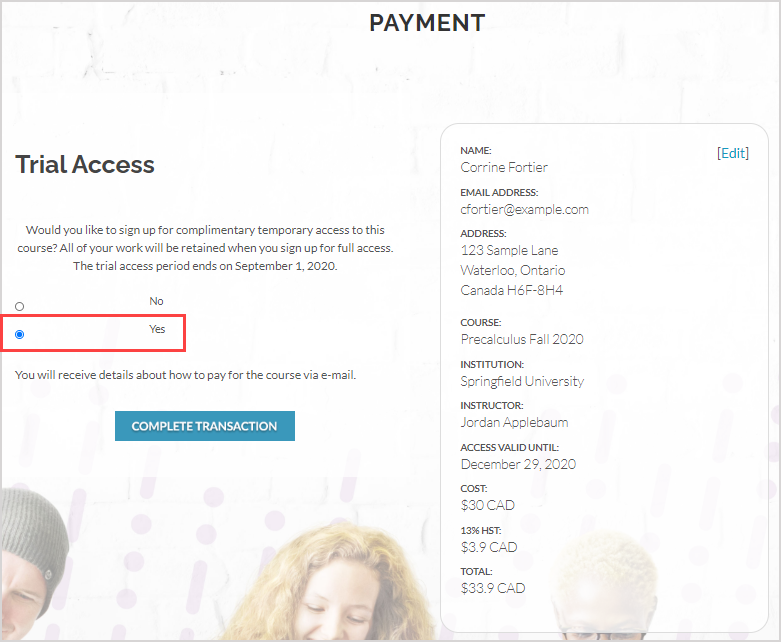Screen dimensions: 781x642
Task: Click the December 29, 2020 date
Action: point(518,464)
